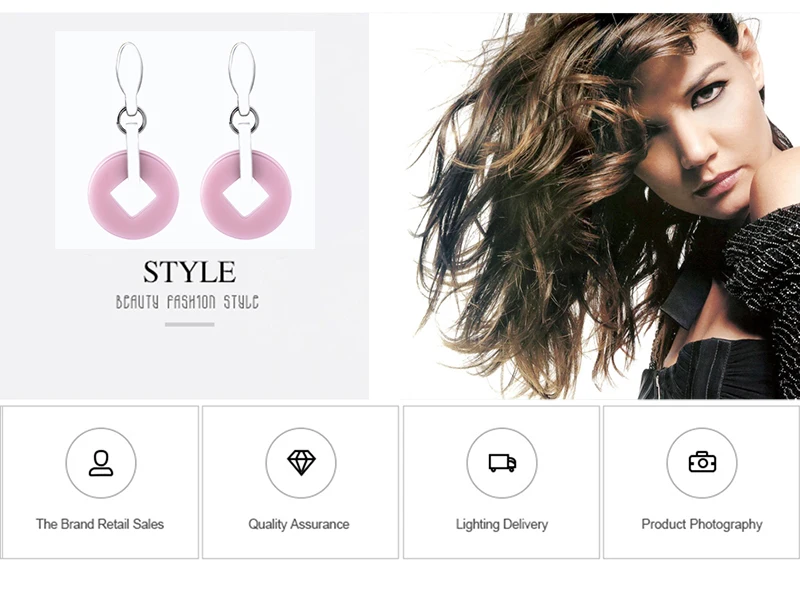Viewport: 800px width, 603px height.
Task: Click the right pink earring image
Action: click(x=245, y=140)
